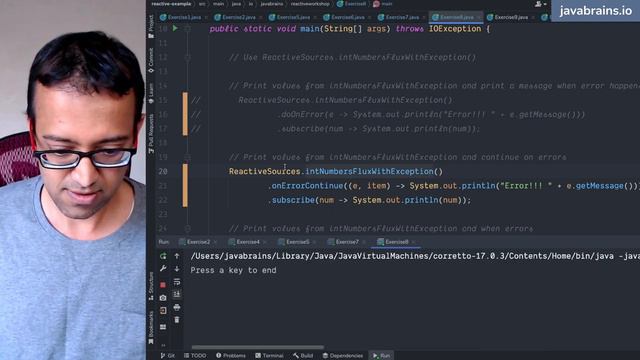The width and height of the screenshot is (640, 360).
Task: Collapse comment fold marker on line 12
Action: tap(187, 57)
